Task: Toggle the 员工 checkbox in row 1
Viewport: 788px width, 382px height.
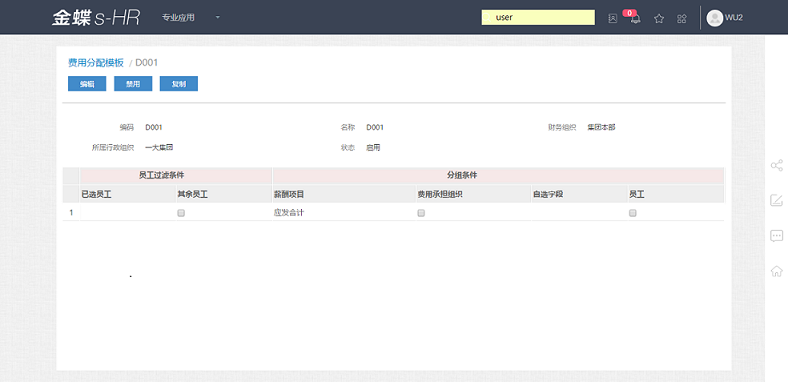Action: tap(633, 213)
